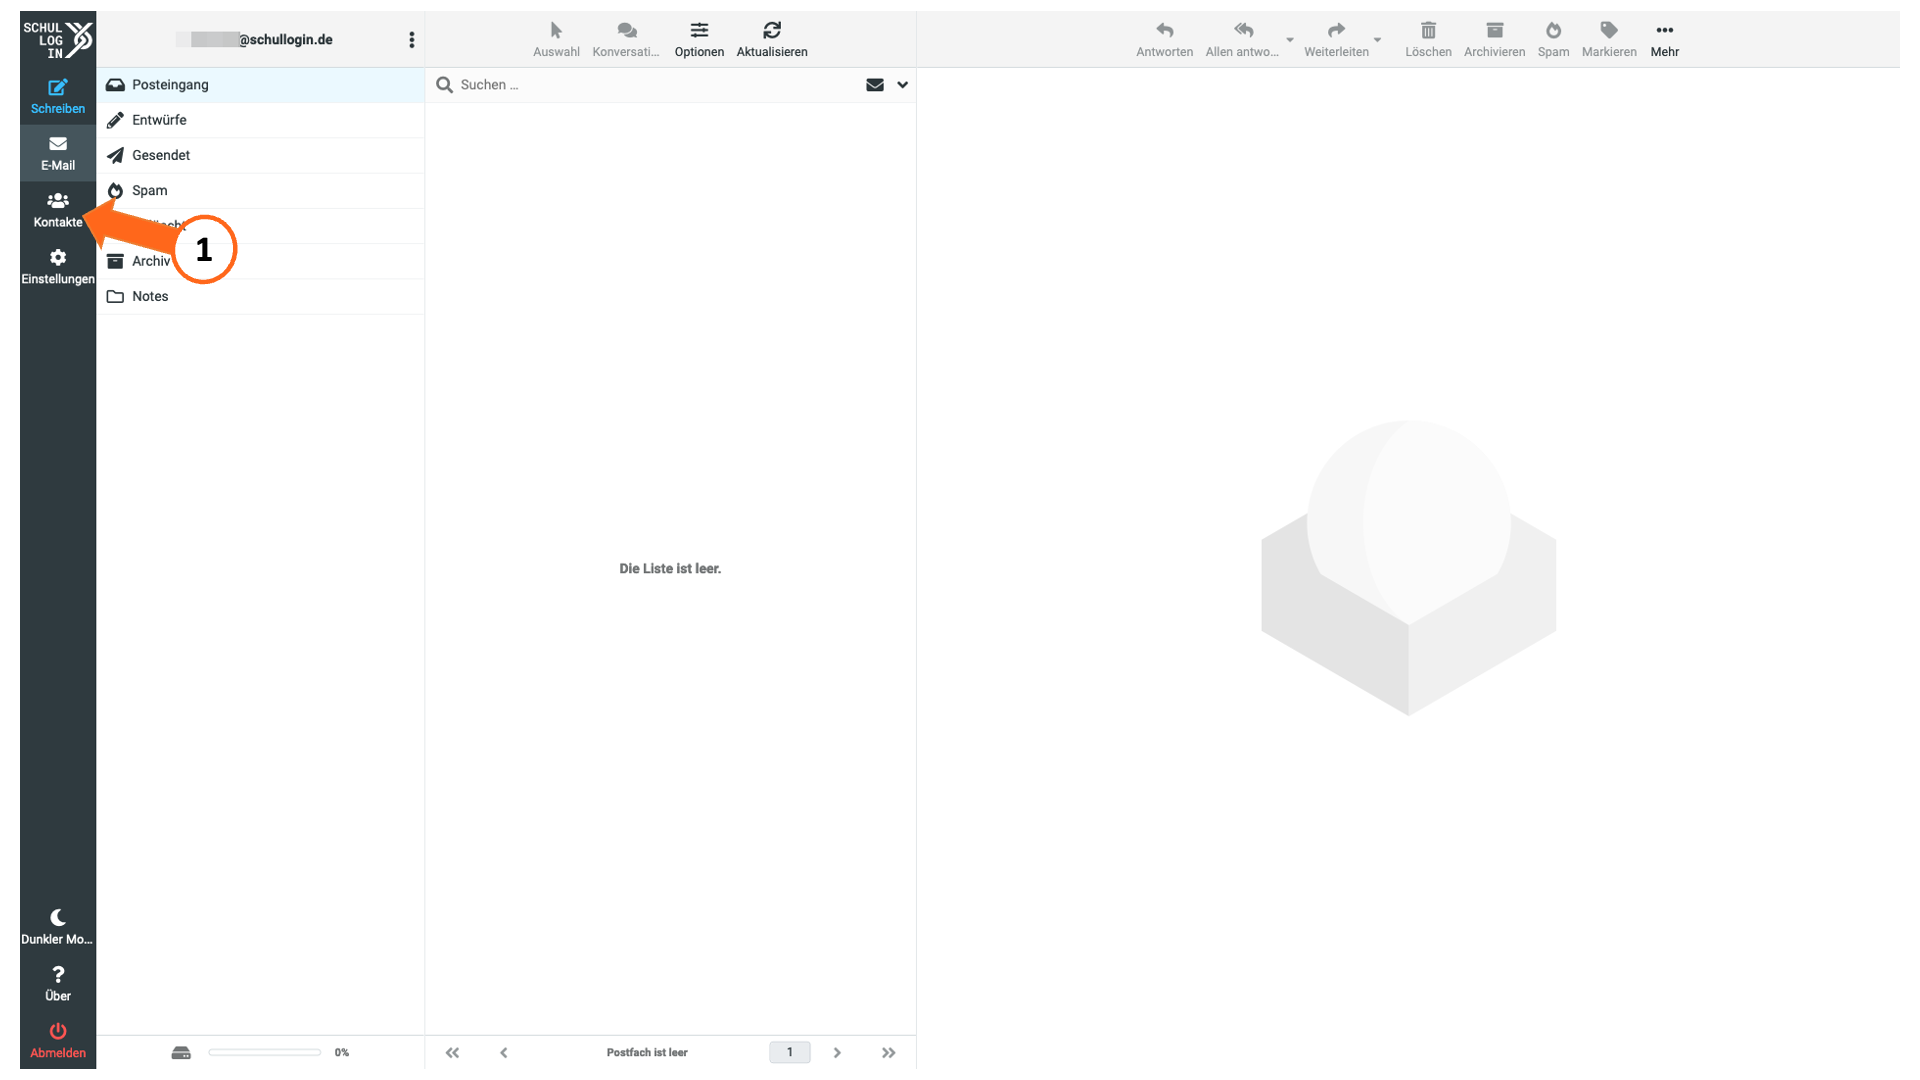Click the Weiterleiten forward icon

(1336, 40)
